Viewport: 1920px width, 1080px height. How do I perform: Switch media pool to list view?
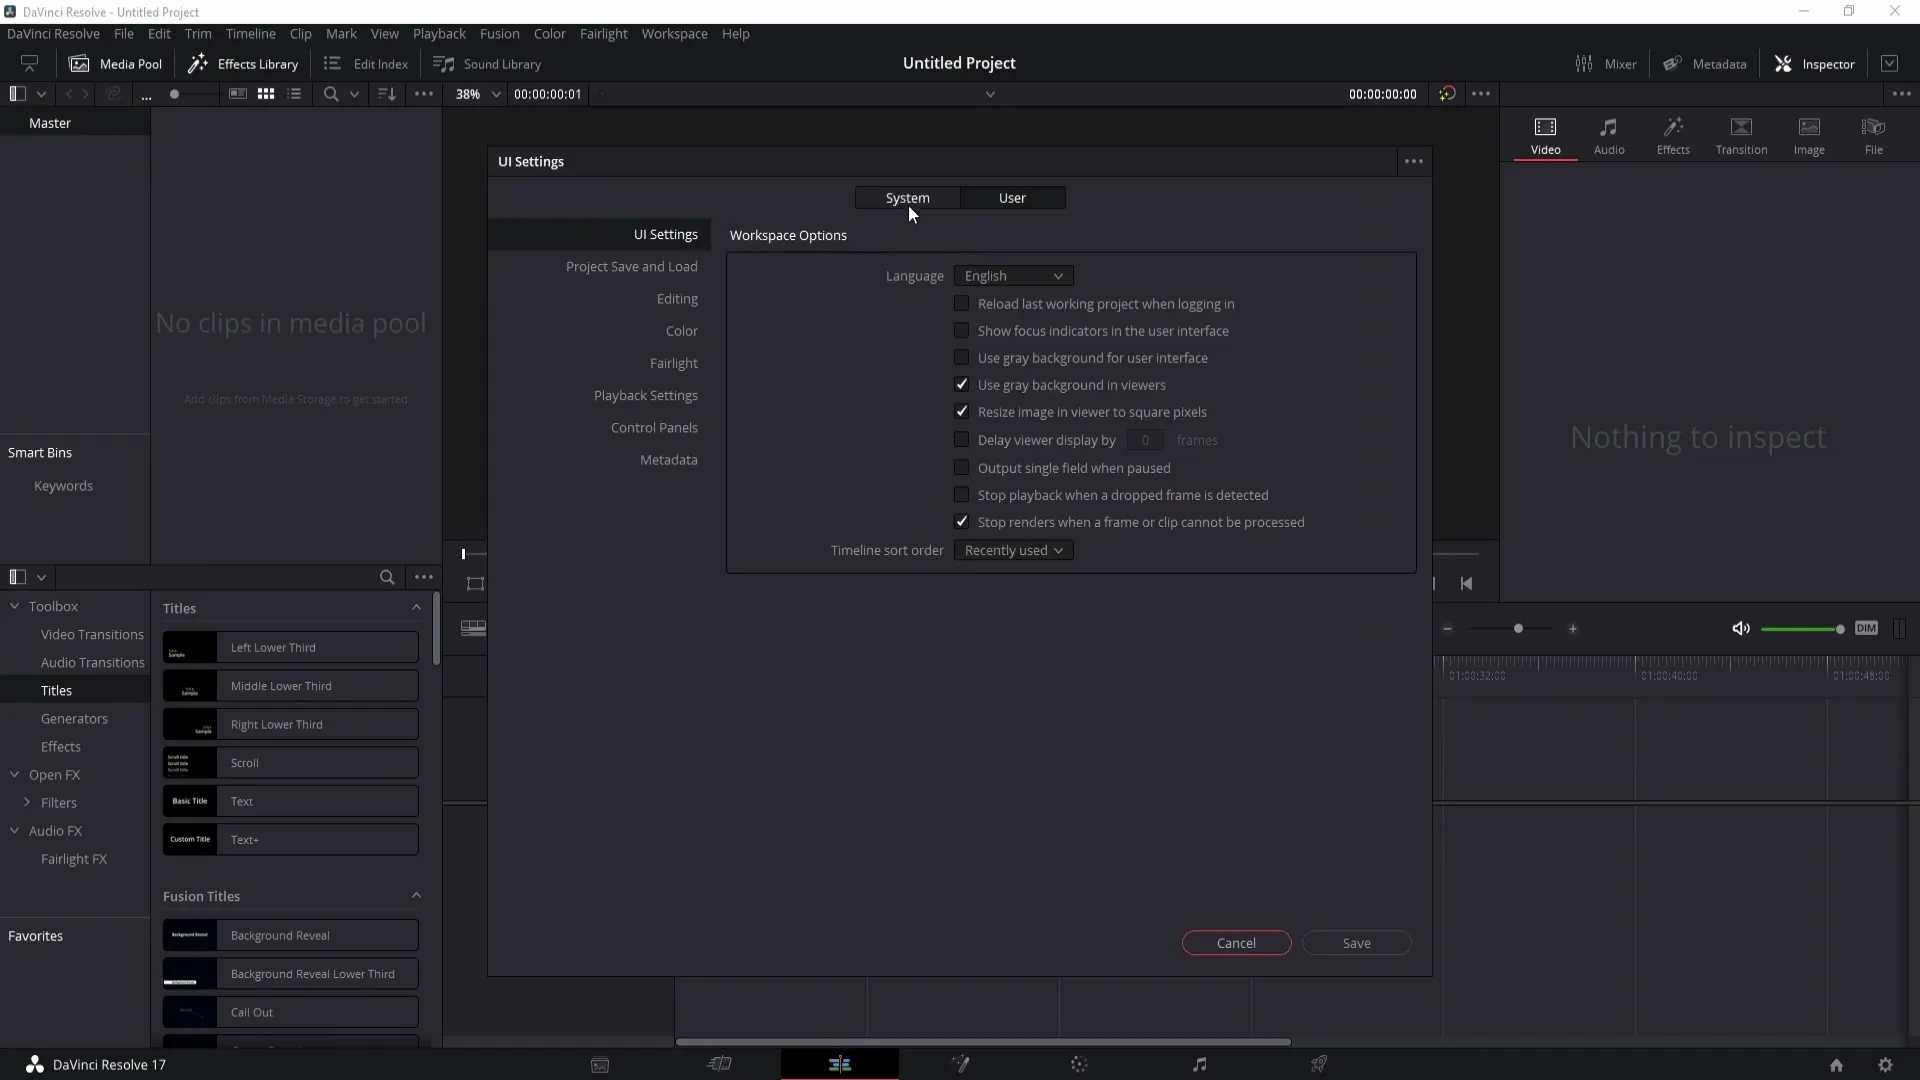tap(294, 94)
